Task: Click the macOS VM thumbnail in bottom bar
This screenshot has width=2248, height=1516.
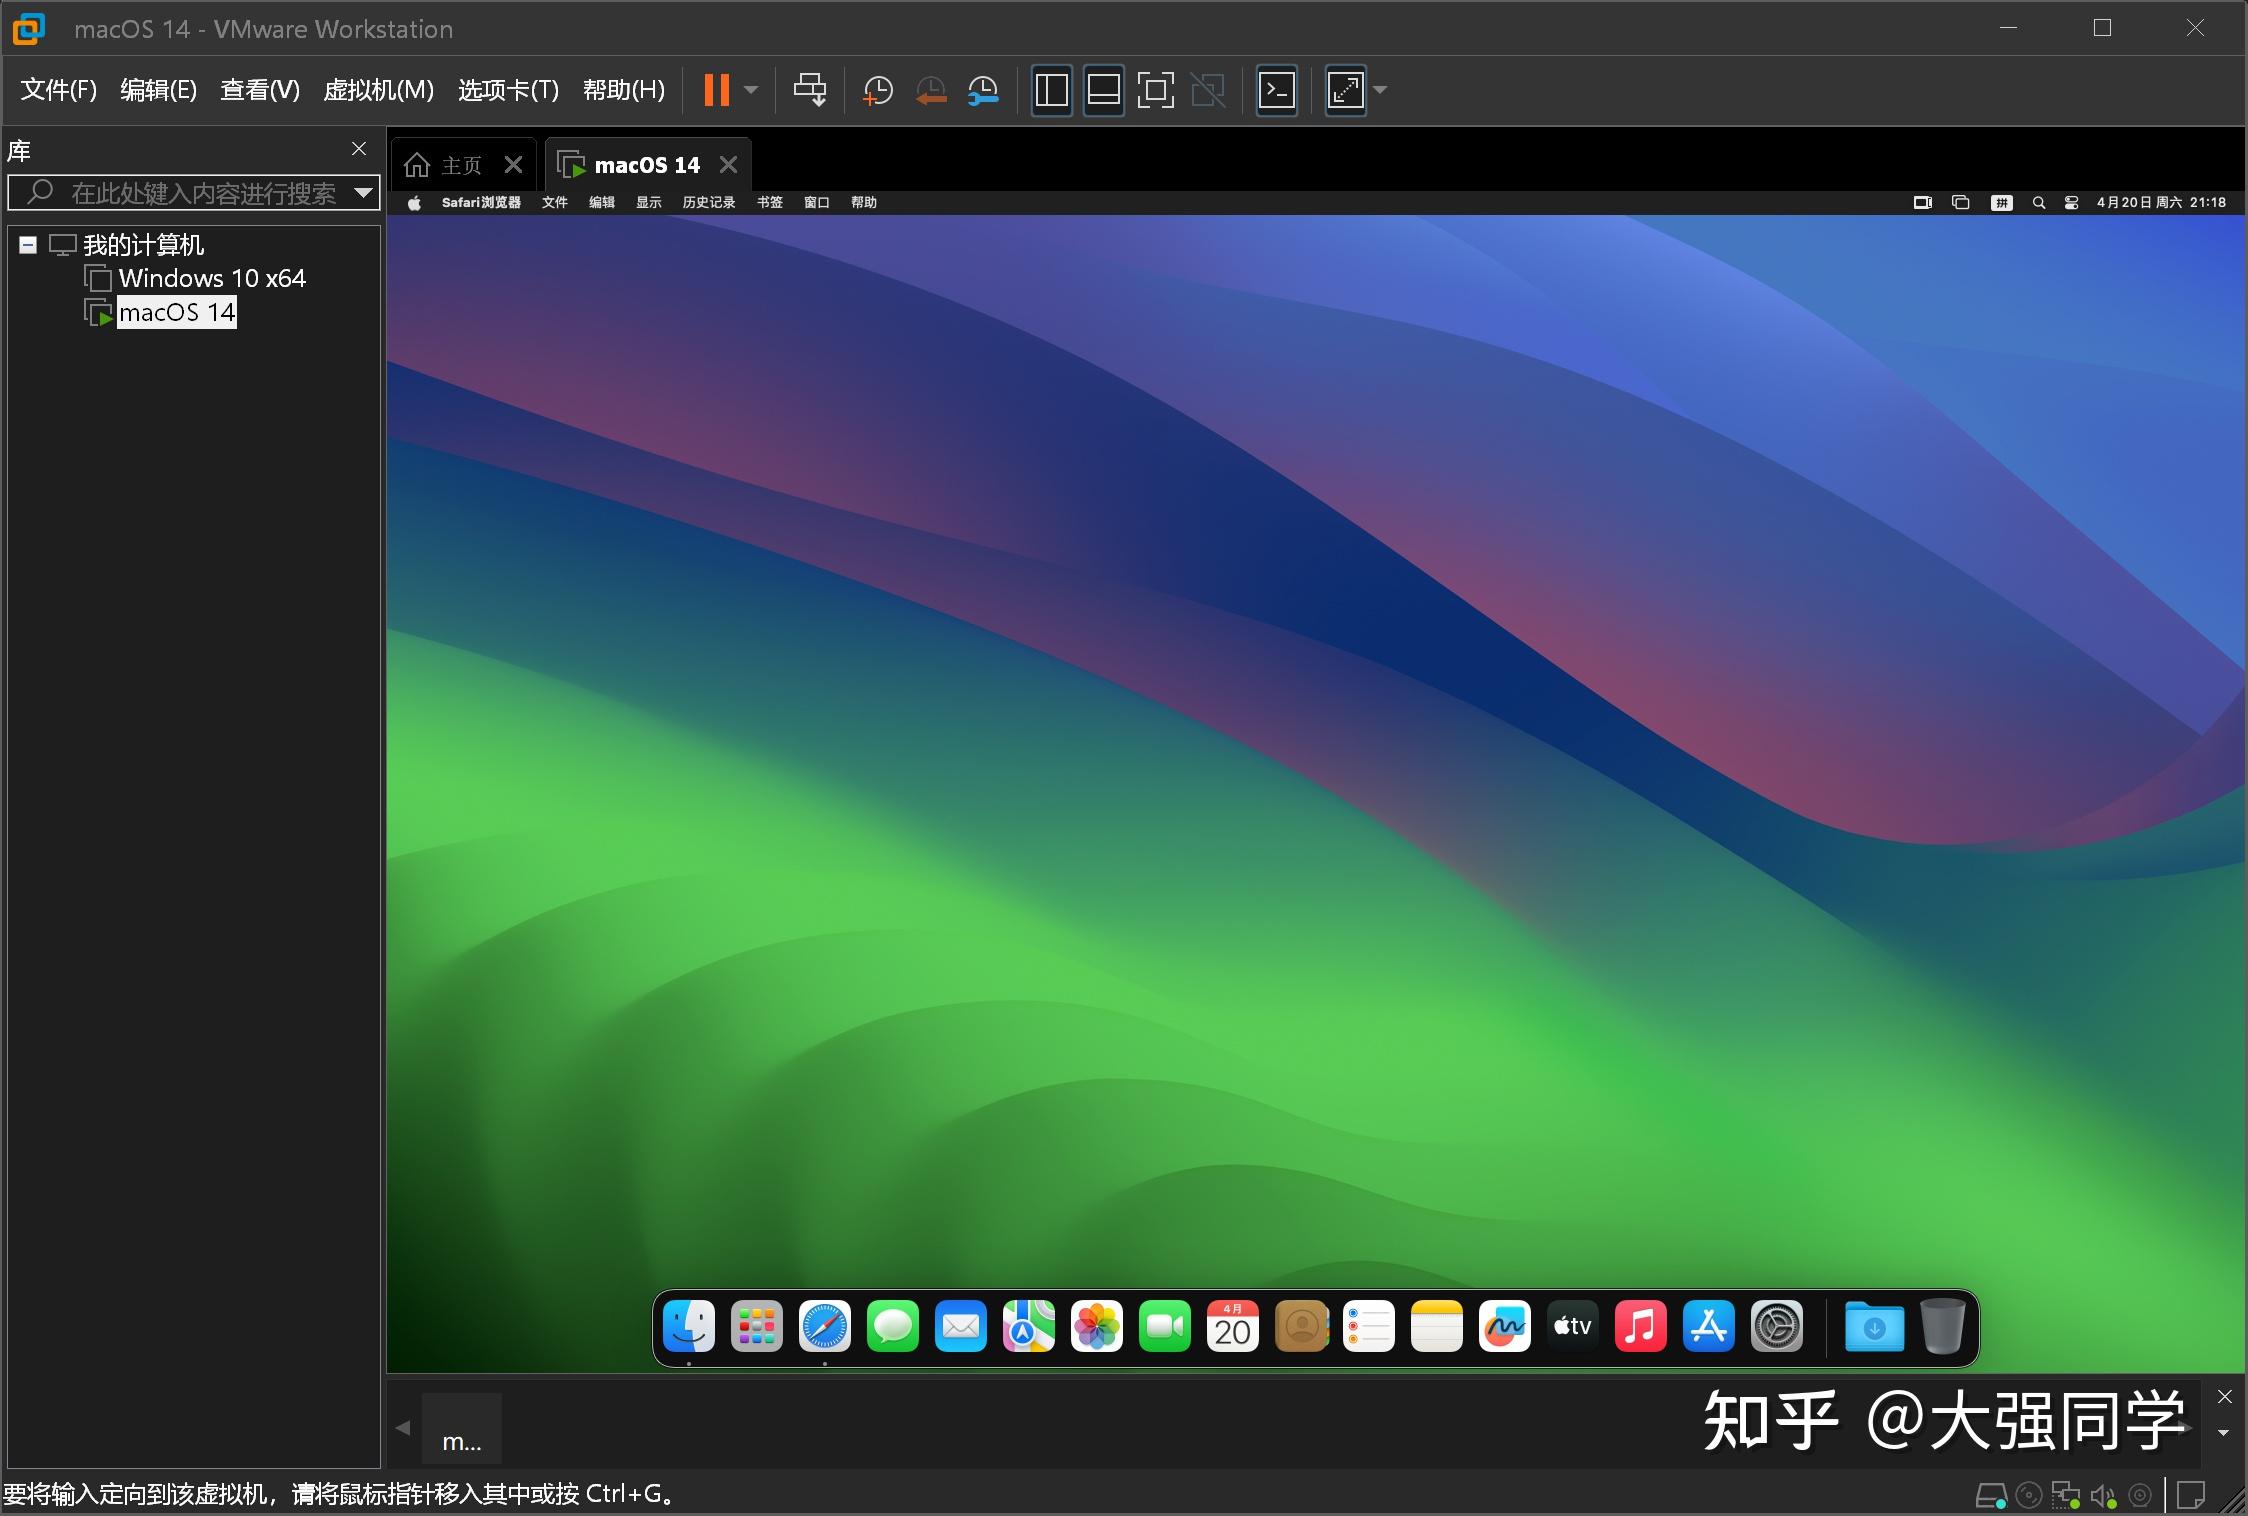Action: coord(461,1428)
